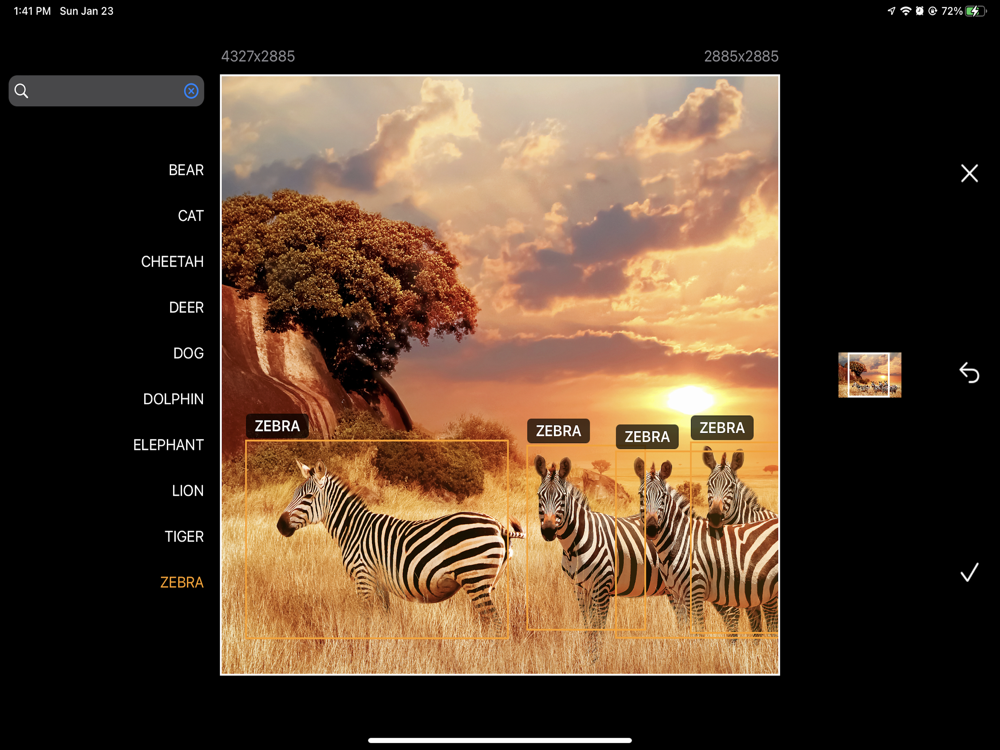
Task: Click the search magnifier icon
Action: (21, 91)
